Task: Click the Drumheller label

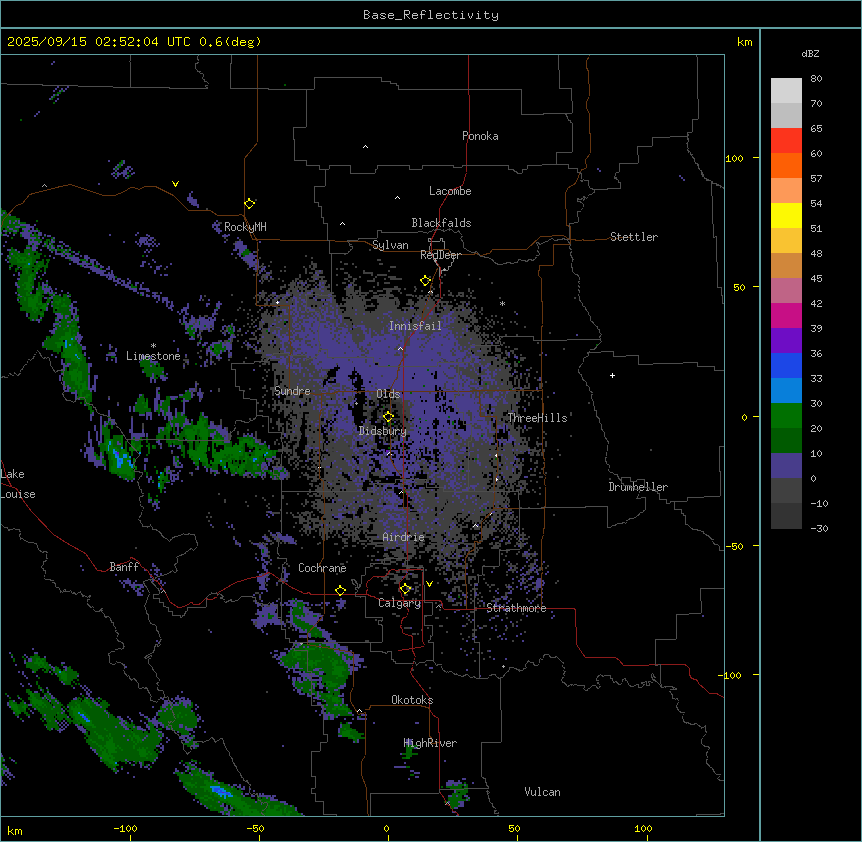Action: [x=638, y=487]
